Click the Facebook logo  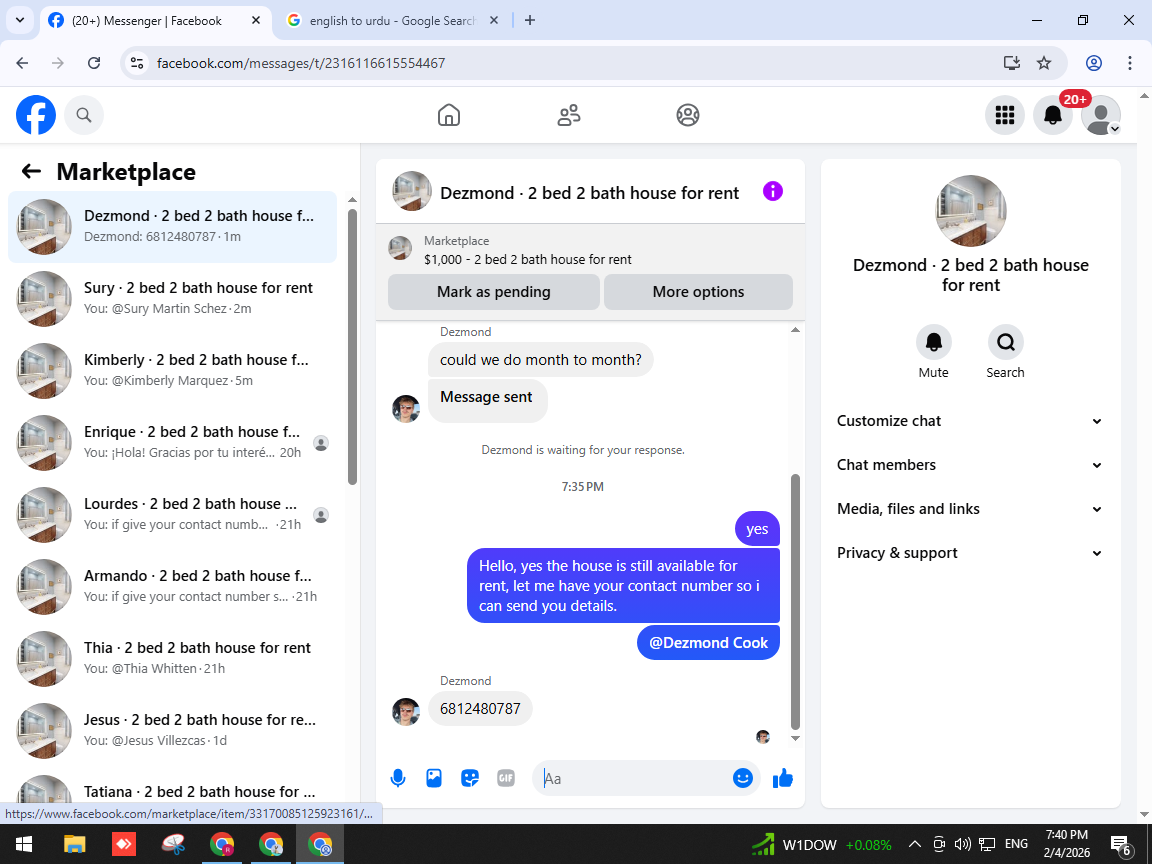point(36,115)
